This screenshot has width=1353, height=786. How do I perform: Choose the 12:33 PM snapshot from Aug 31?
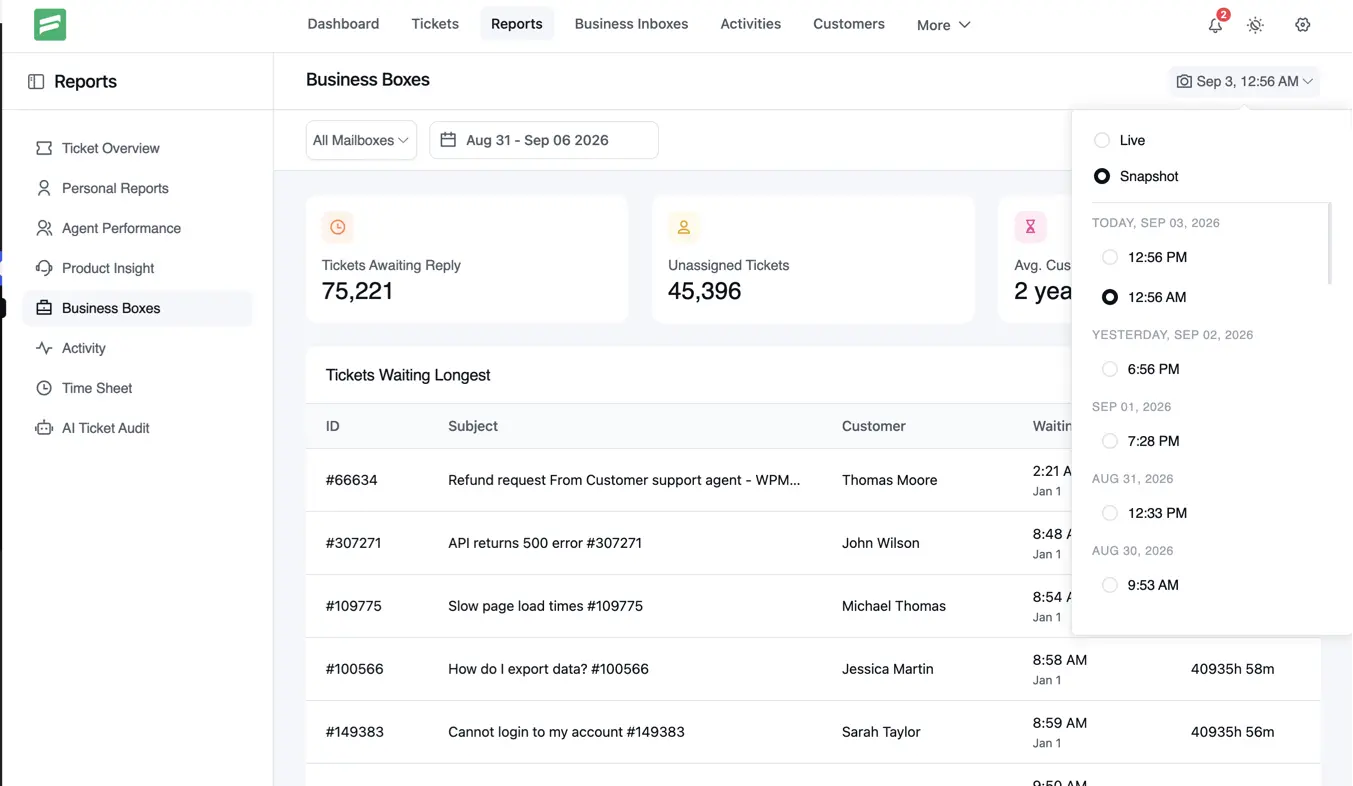[1110, 513]
